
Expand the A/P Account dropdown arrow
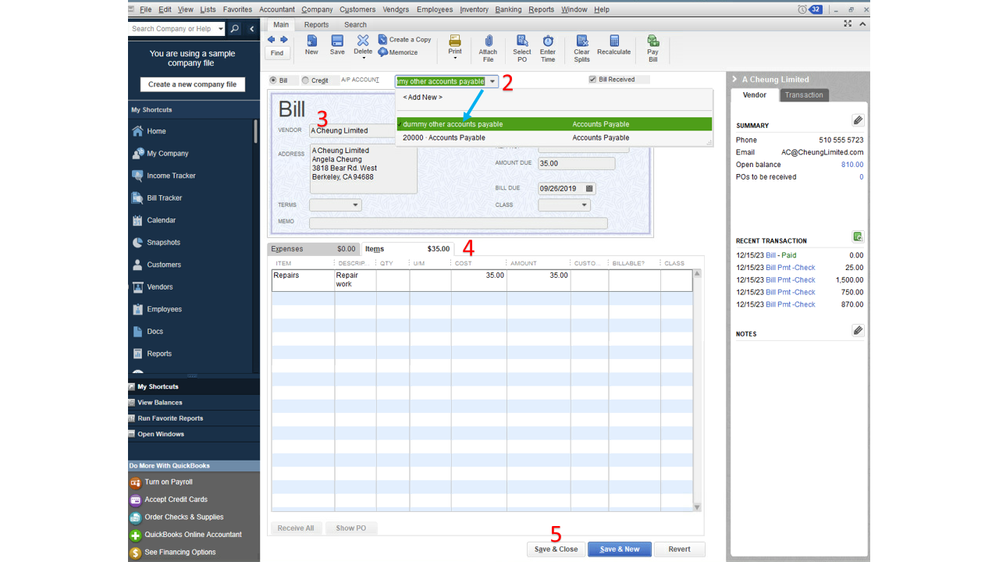(492, 81)
